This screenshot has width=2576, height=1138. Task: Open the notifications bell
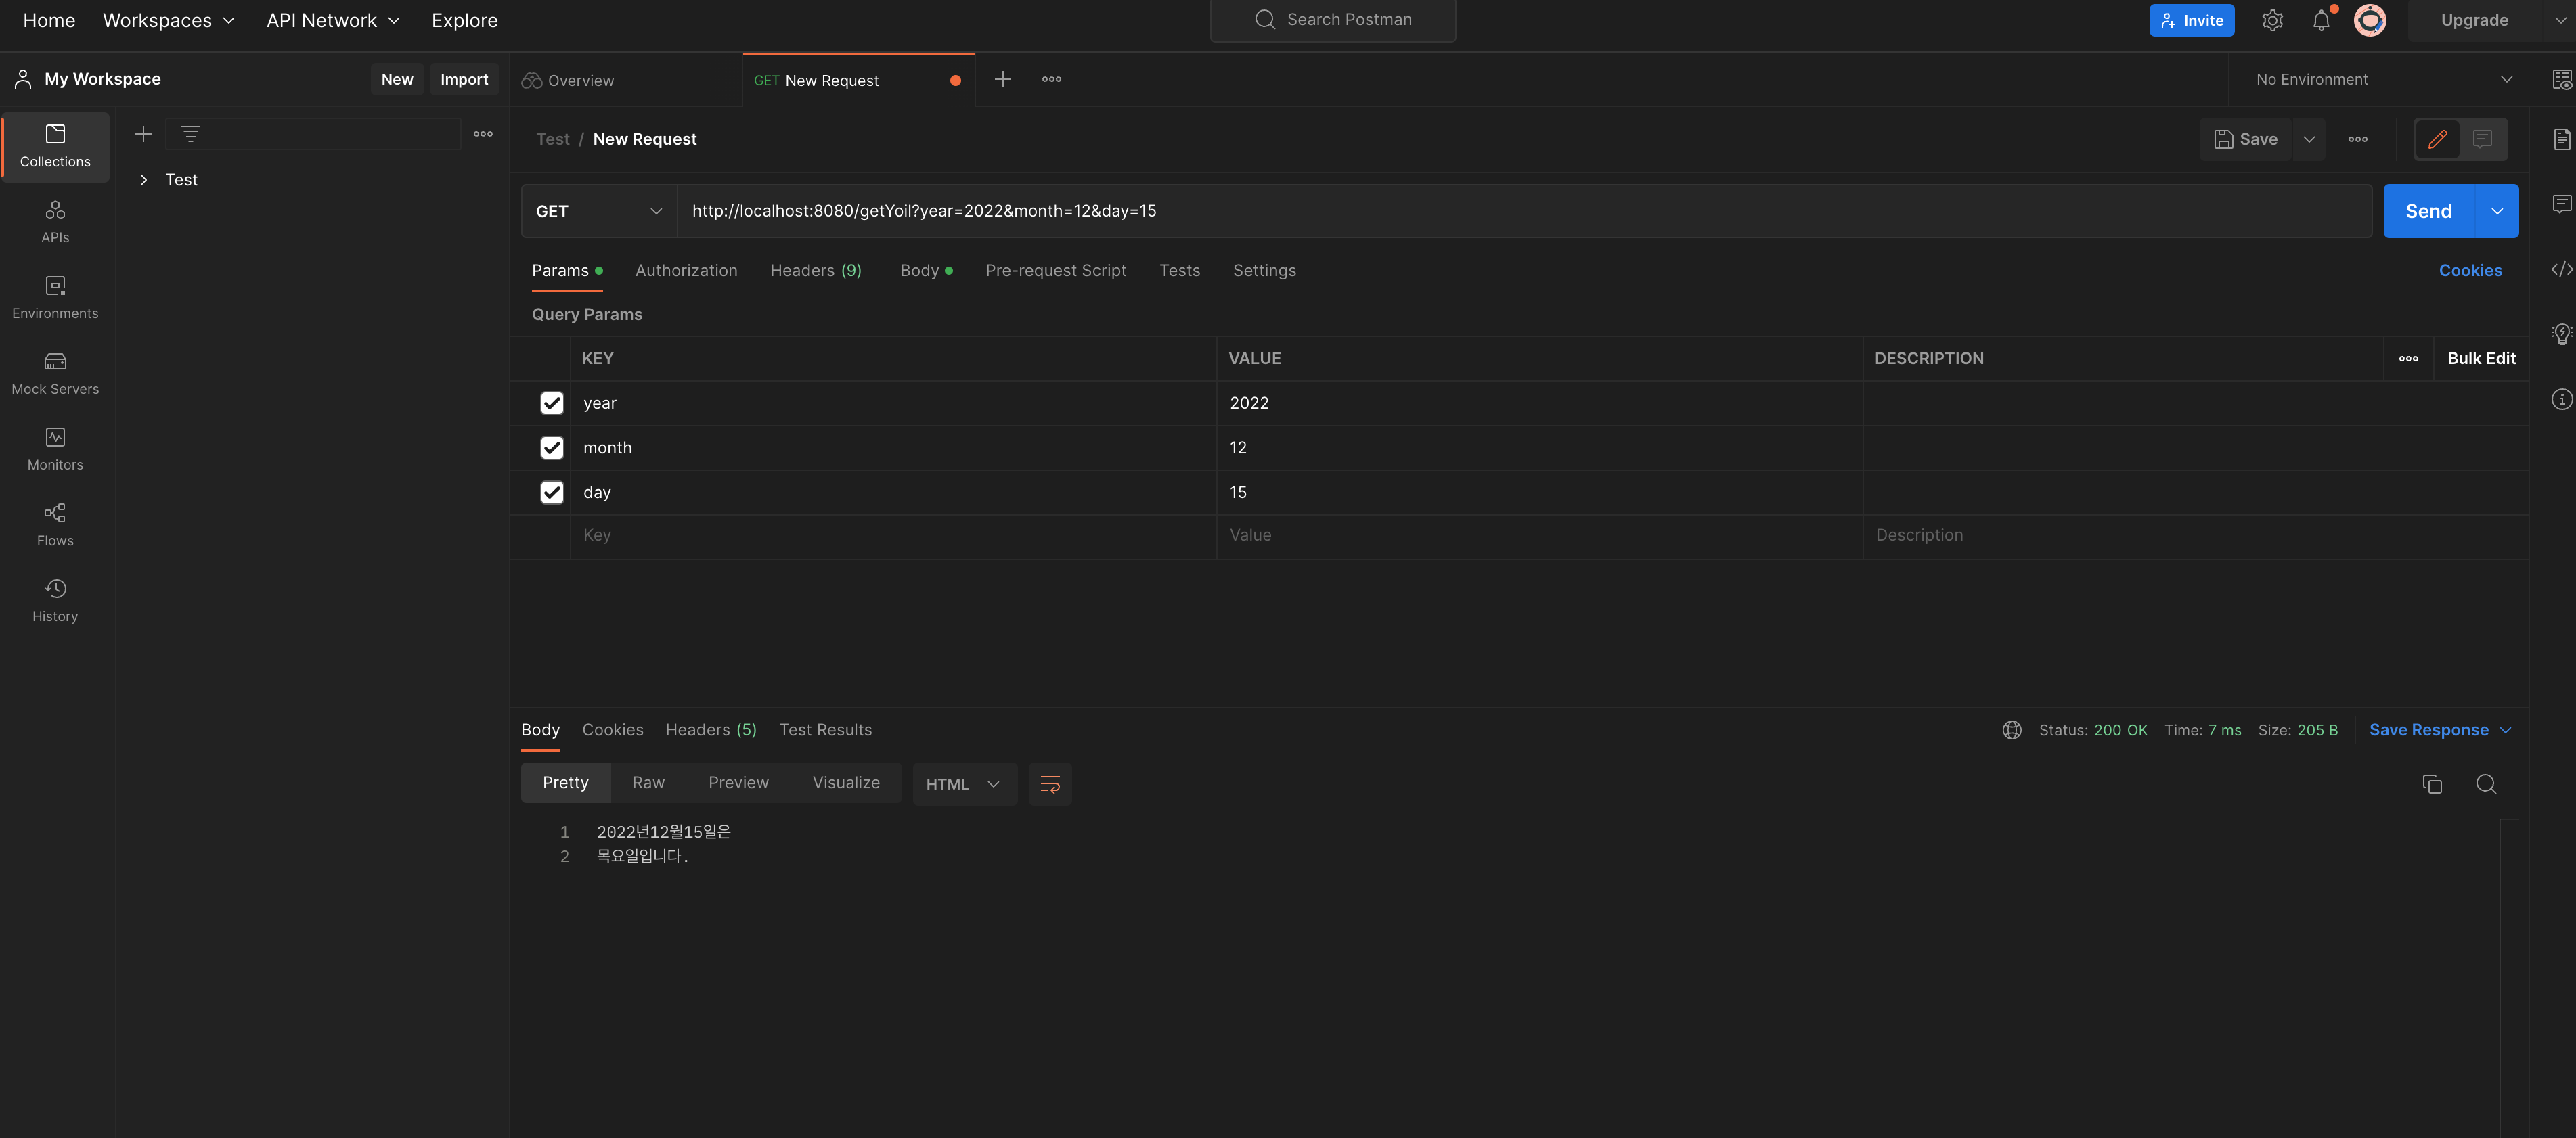[2321, 21]
